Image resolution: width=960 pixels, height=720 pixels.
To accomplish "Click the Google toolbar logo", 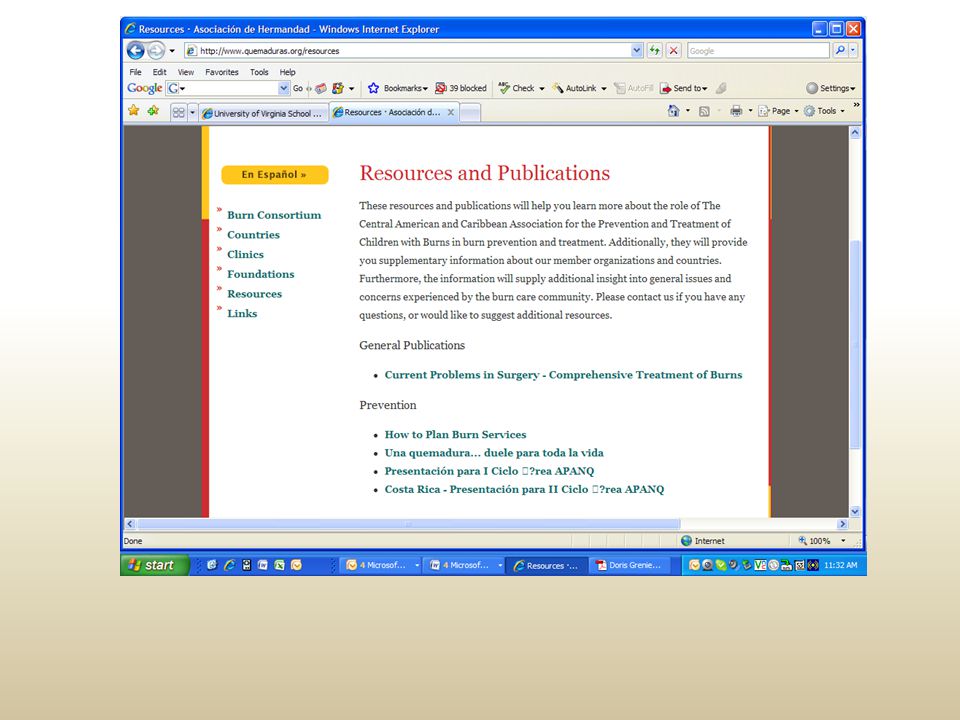I will pyautogui.click(x=144, y=88).
